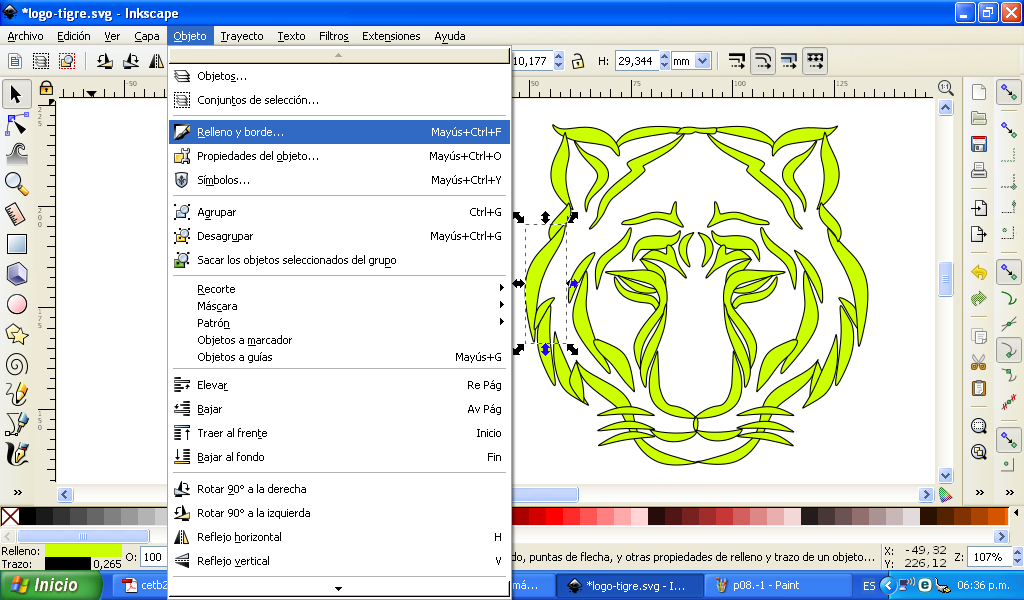Click the Open folder icon

[978, 118]
